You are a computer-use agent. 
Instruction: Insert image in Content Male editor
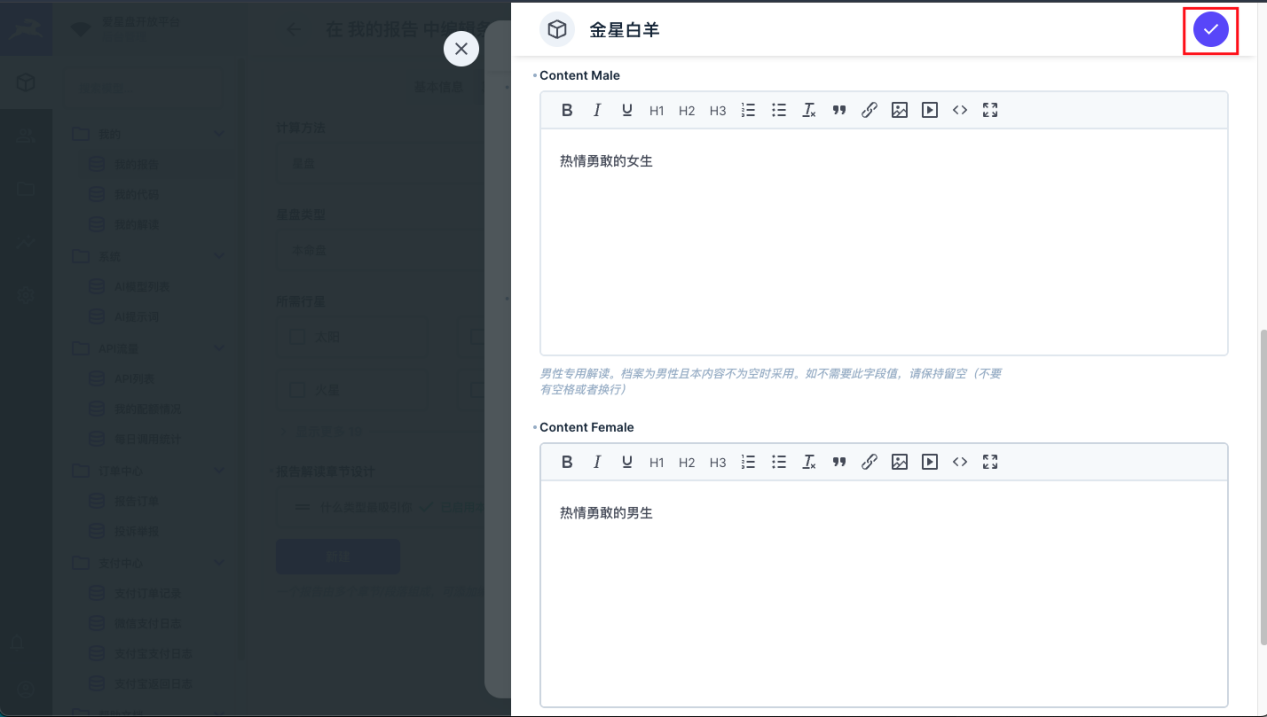pyautogui.click(x=899, y=110)
